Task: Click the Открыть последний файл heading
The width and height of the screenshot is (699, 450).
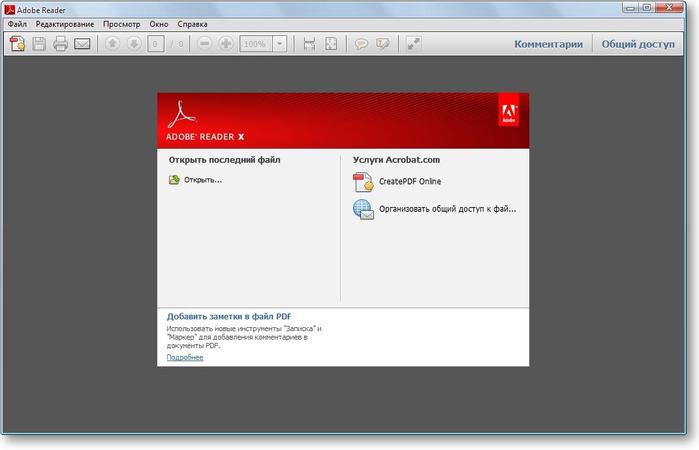Action: pyautogui.click(x=224, y=160)
